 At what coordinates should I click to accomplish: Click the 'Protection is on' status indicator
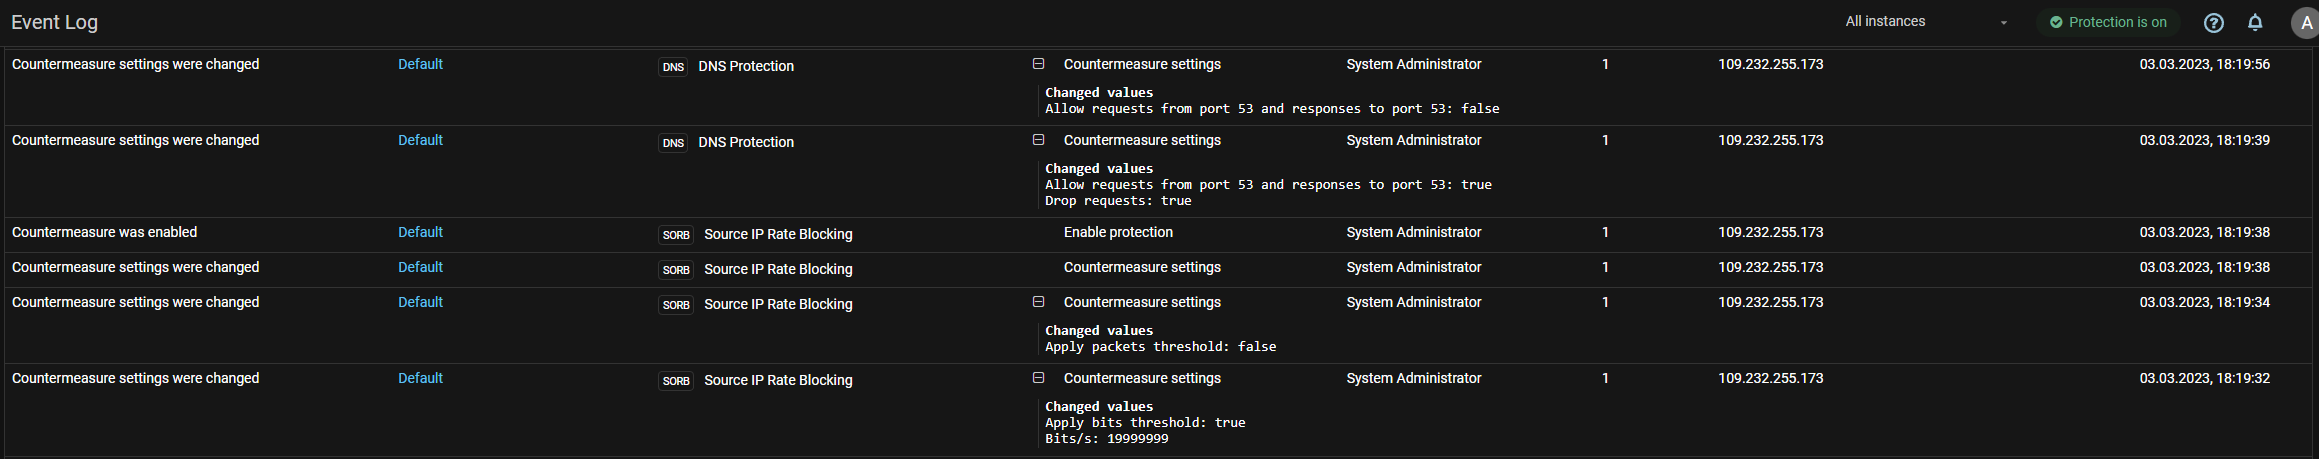[x=2107, y=22]
